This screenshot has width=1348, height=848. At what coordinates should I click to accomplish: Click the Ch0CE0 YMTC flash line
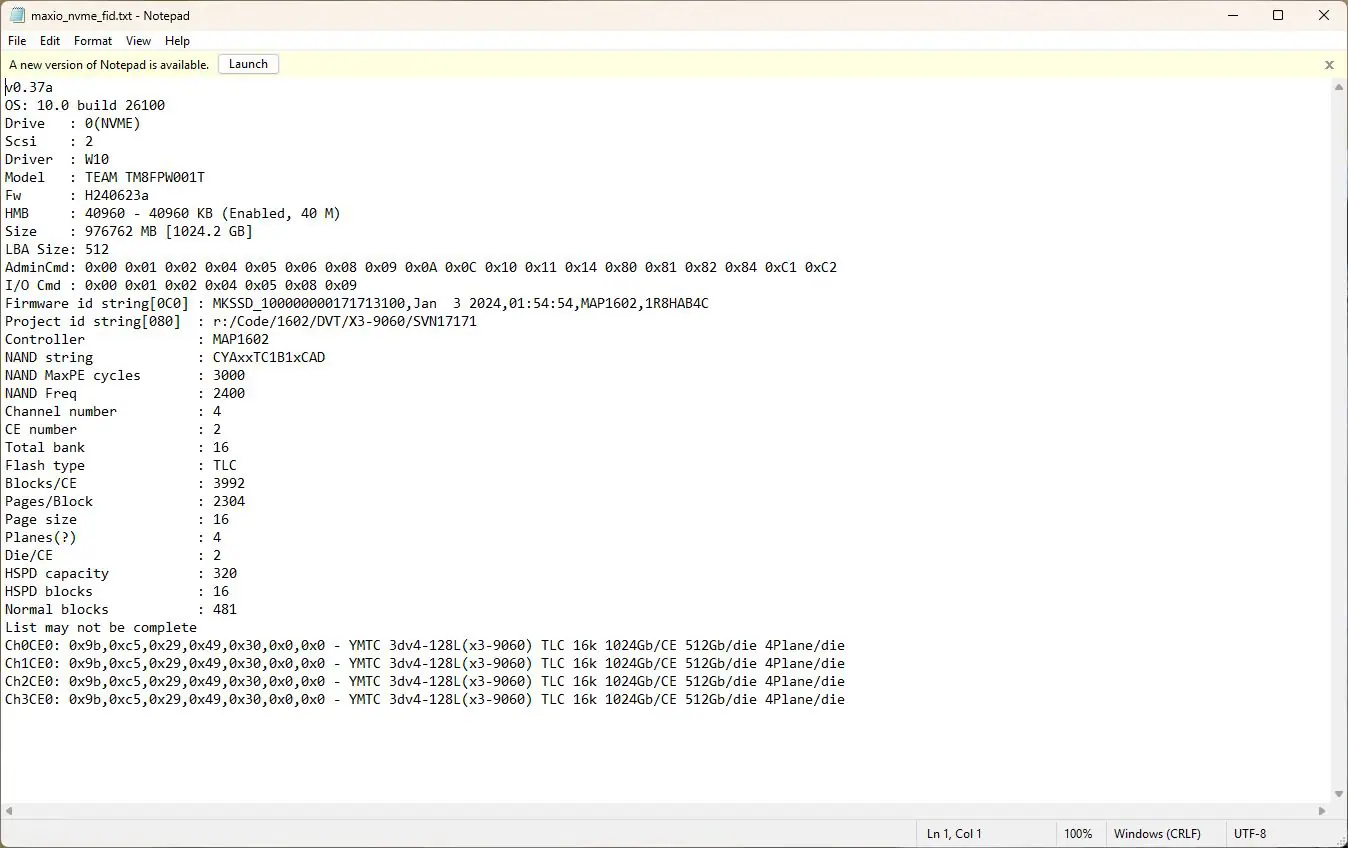425,645
